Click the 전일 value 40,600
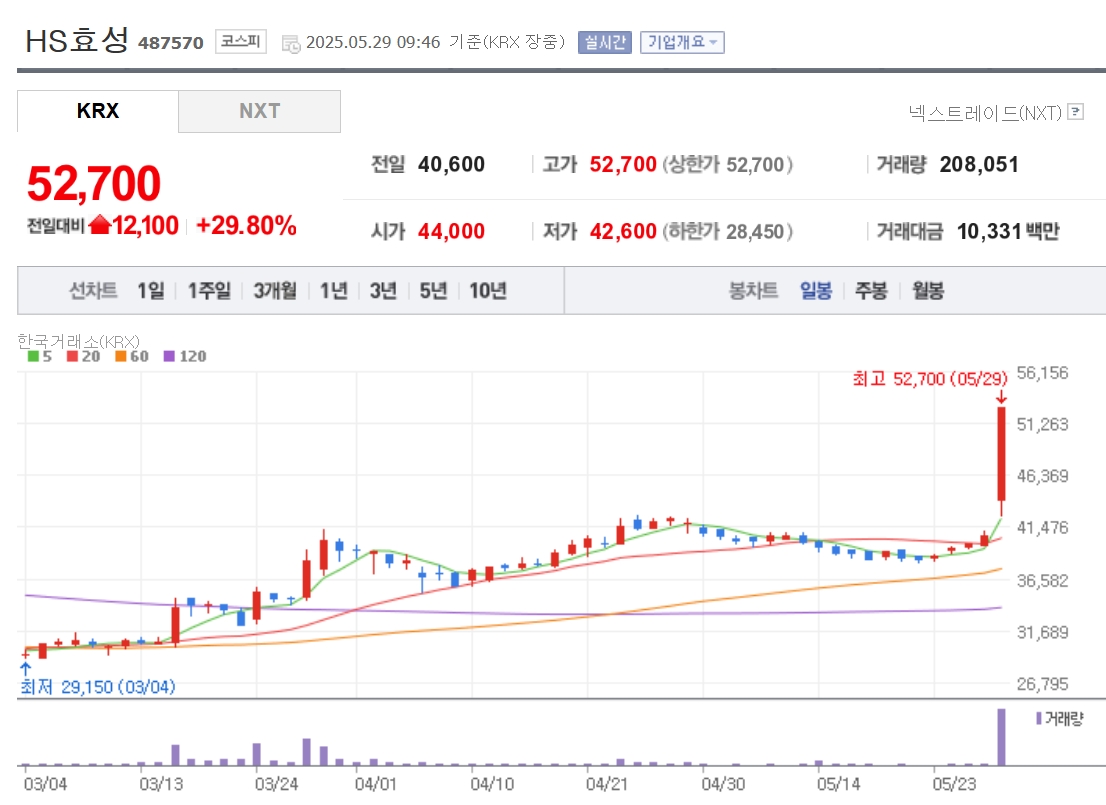 coord(451,164)
